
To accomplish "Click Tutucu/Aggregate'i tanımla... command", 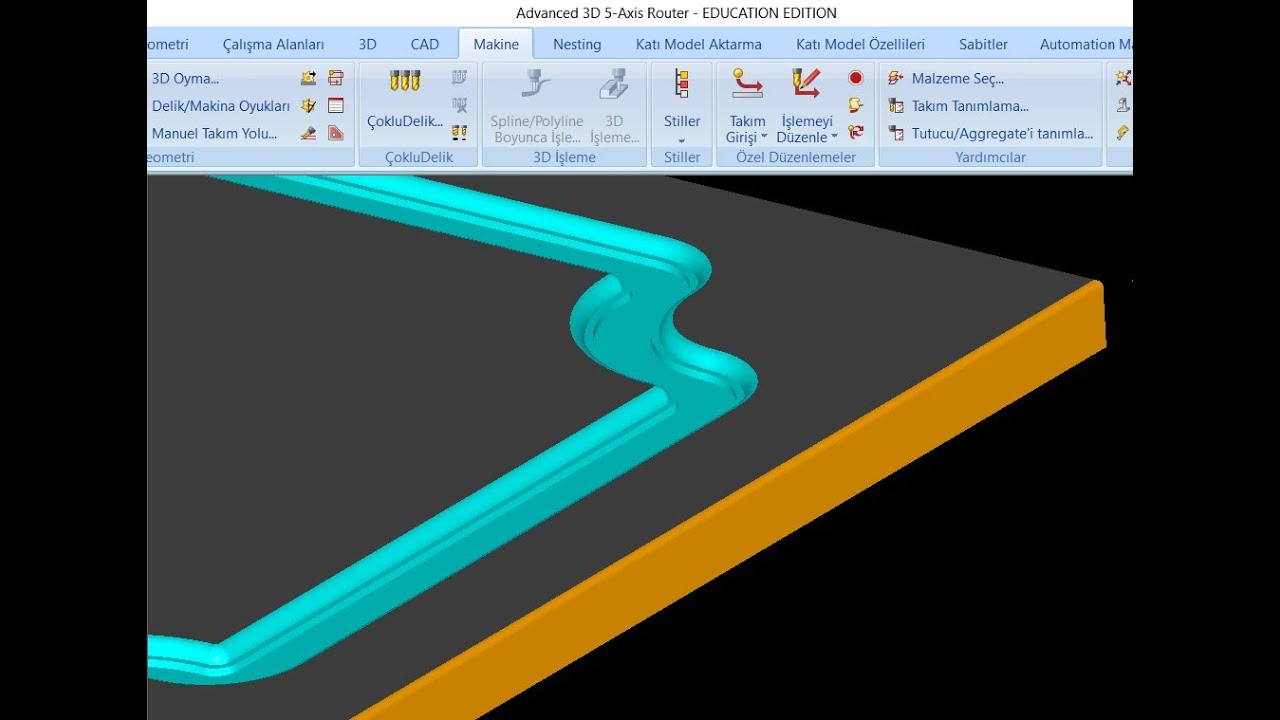I will [x=1002, y=133].
